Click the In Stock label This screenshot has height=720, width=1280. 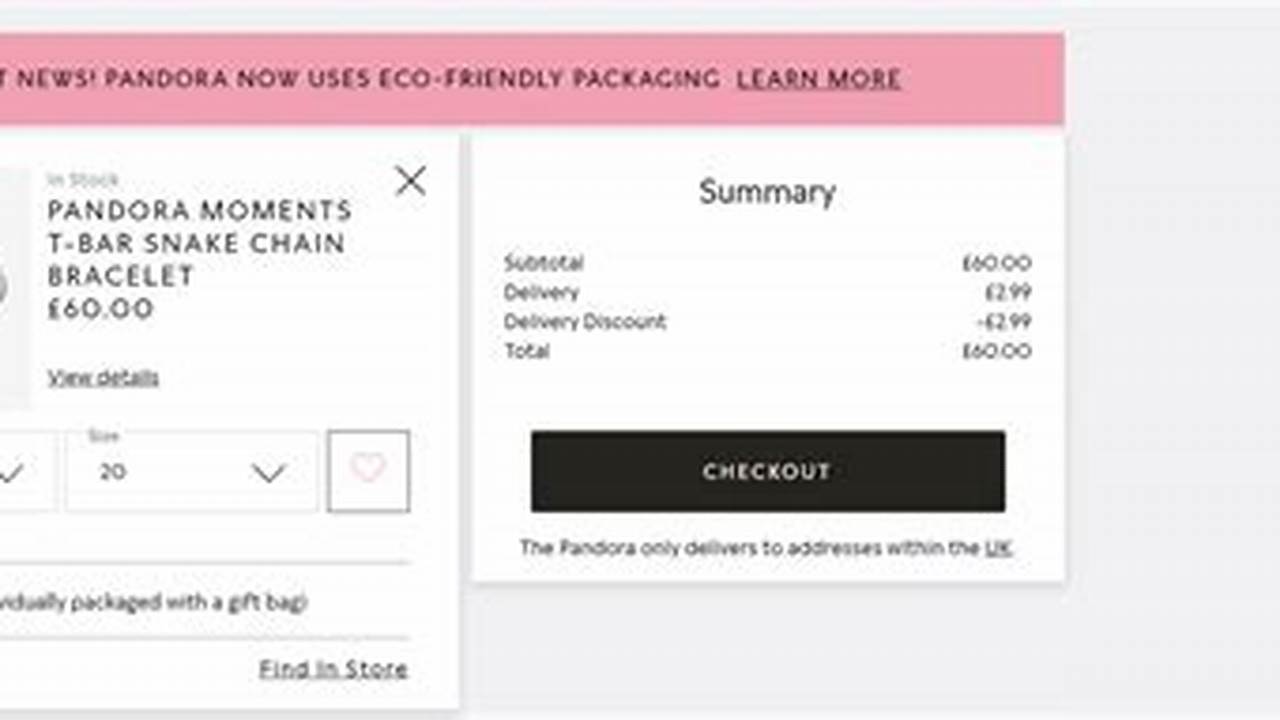pyautogui.click(x=81, y=179)
